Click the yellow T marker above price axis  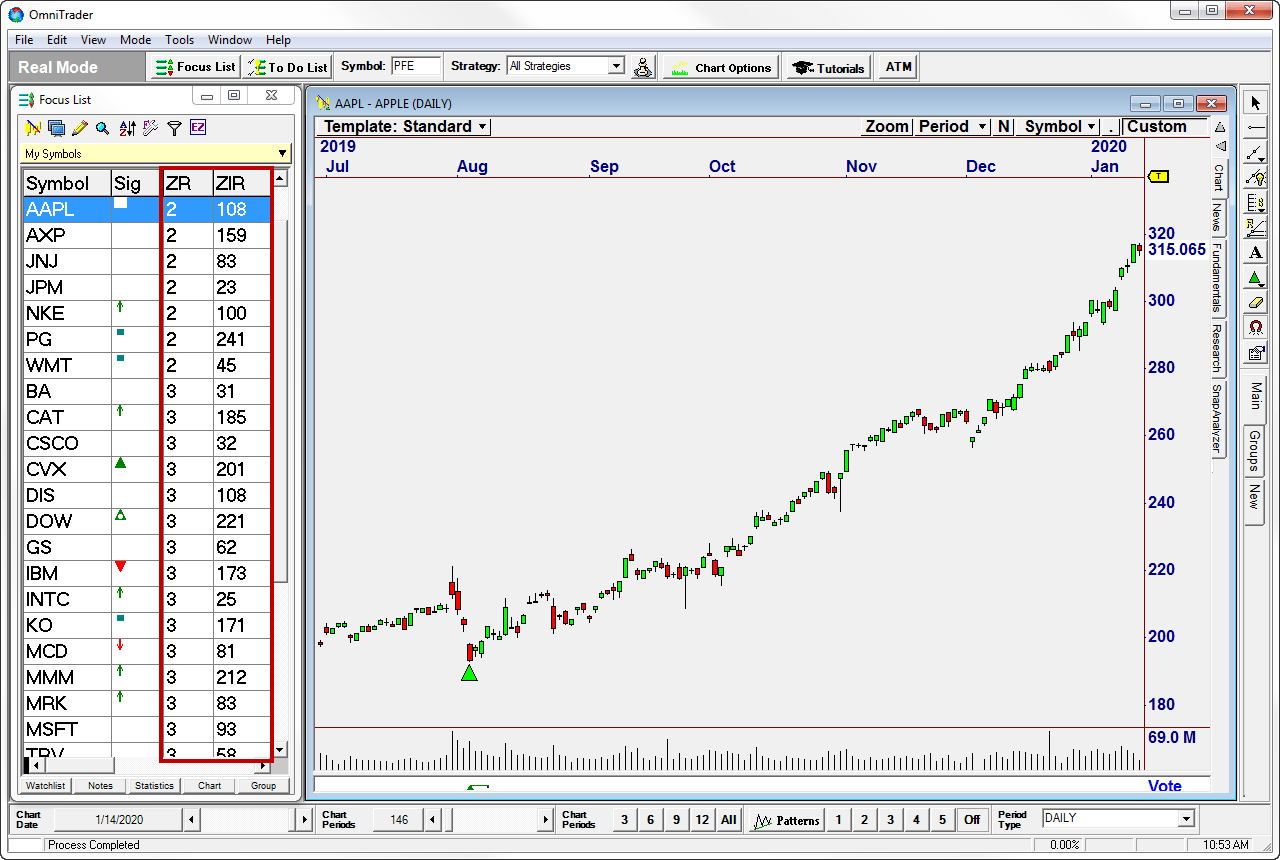[1159, 176]
